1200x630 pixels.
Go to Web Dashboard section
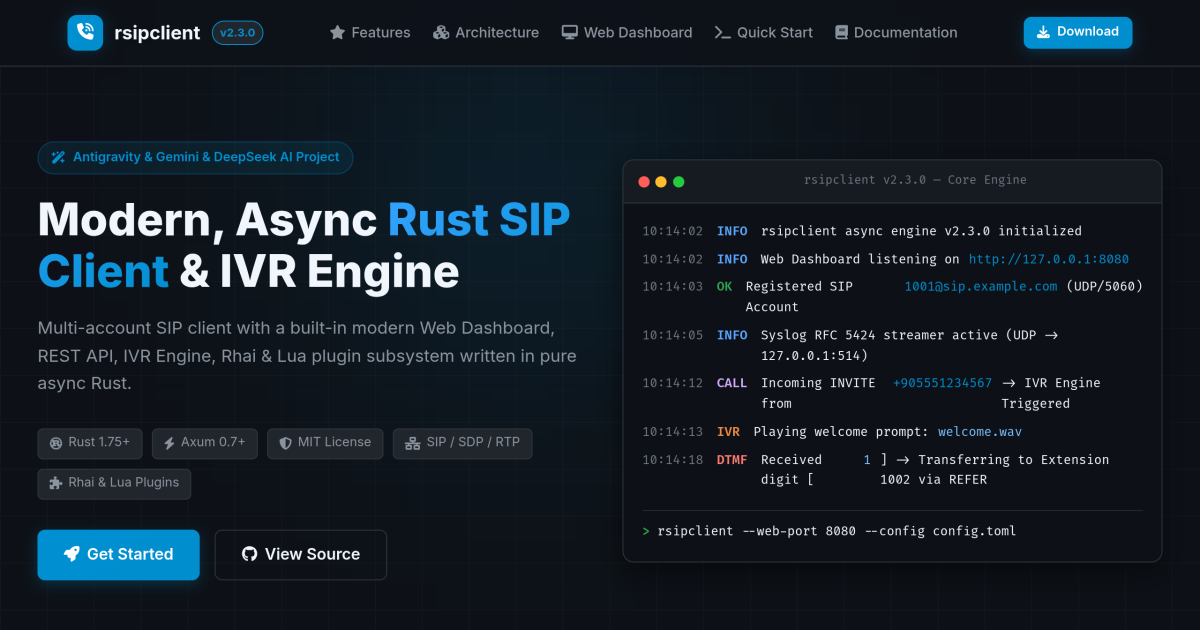click(627, 33)
